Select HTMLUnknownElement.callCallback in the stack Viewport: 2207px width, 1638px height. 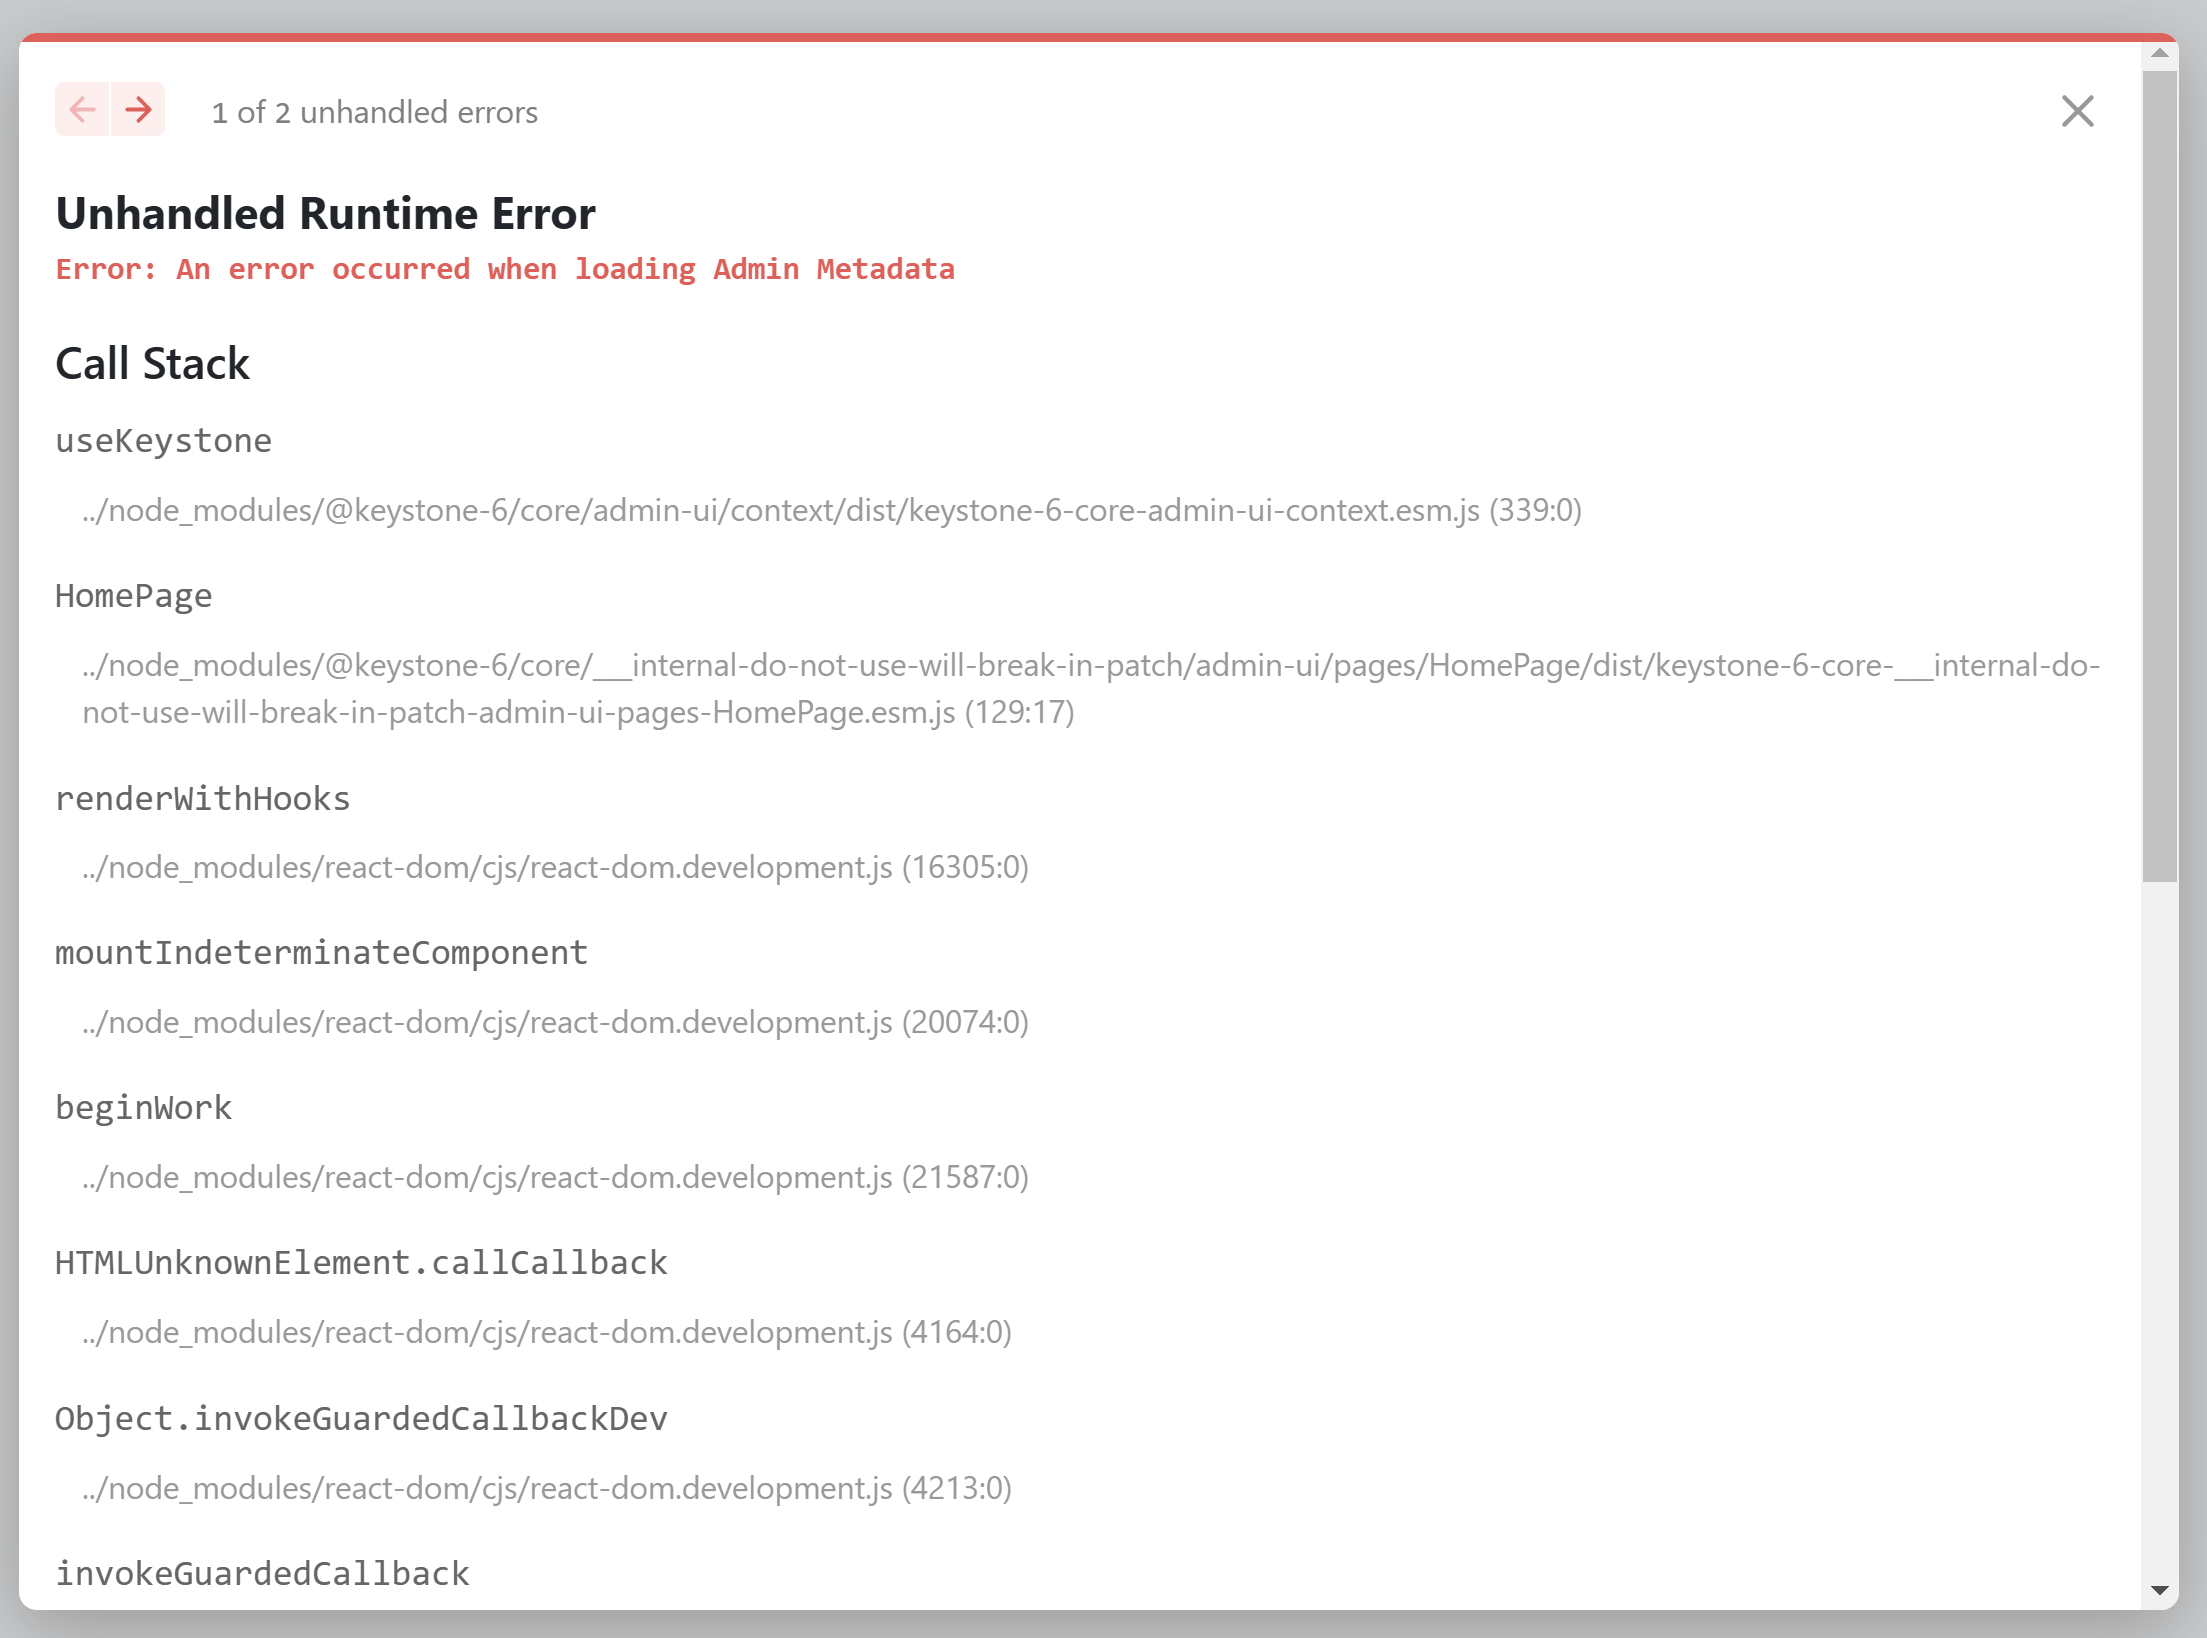click(x=362, y=1262)
